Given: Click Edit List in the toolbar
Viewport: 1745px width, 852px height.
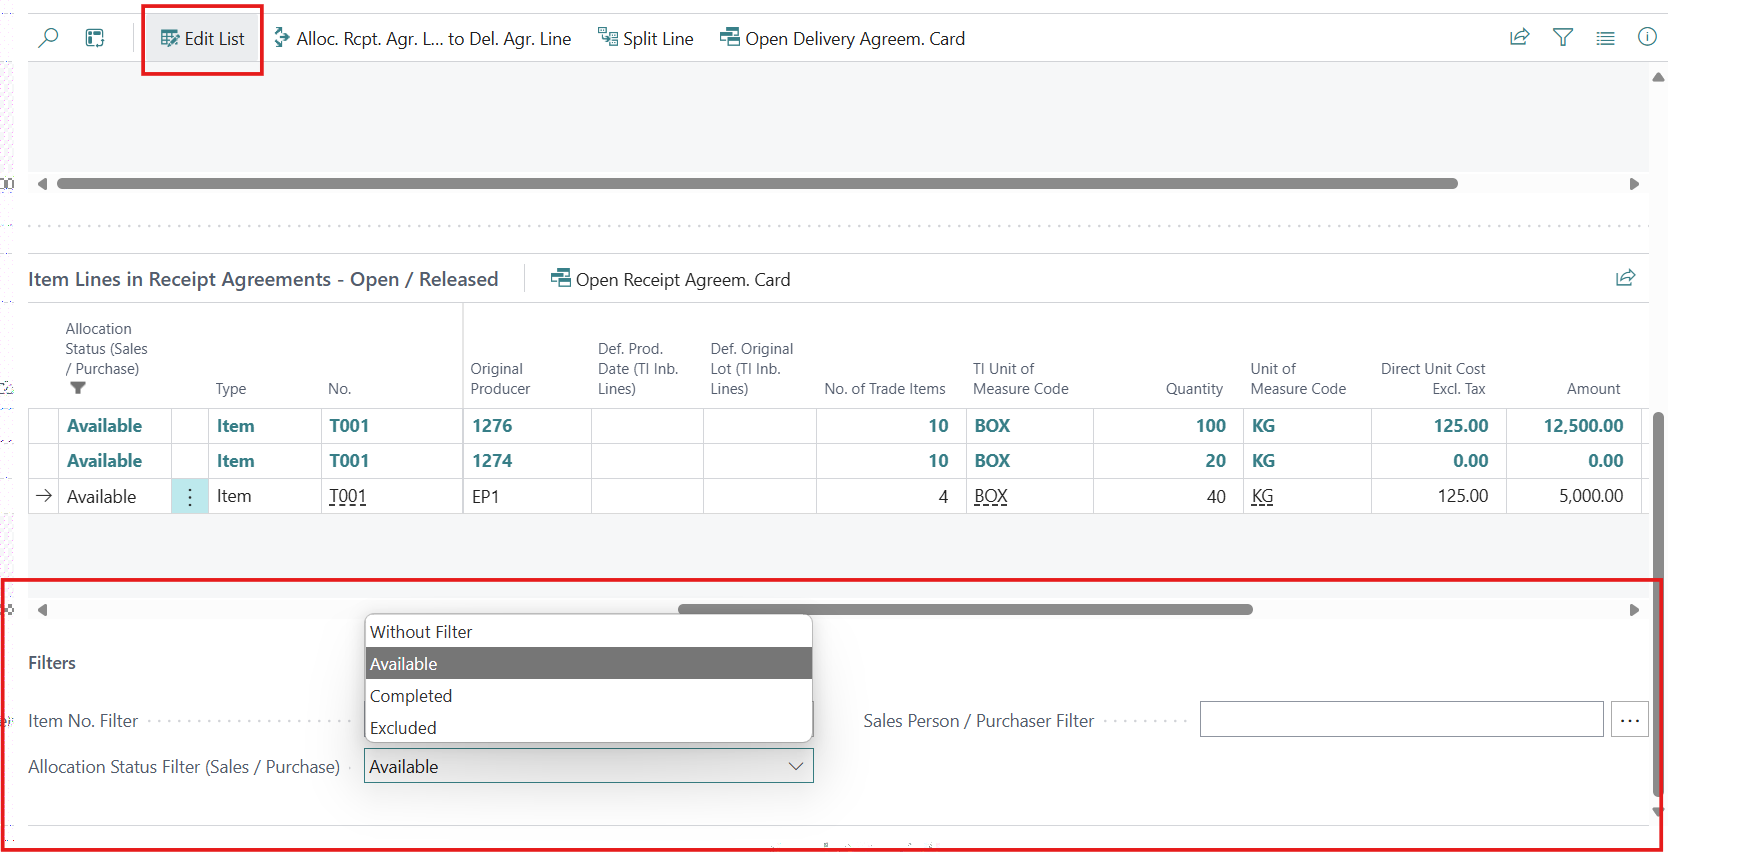Looking at the screenshot, I should [203, 39].
